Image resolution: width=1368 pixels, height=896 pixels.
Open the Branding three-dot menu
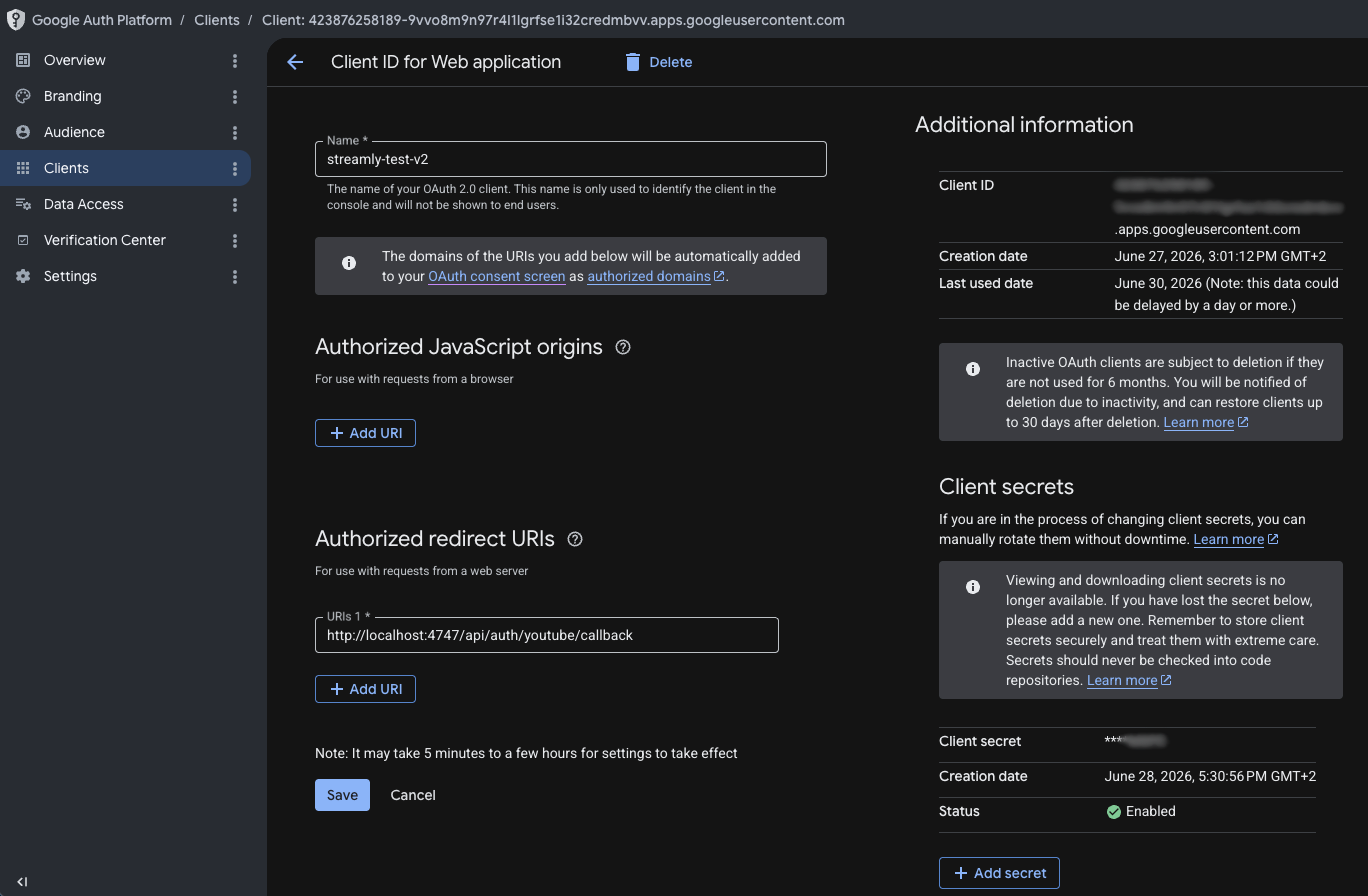pos(235,97)
